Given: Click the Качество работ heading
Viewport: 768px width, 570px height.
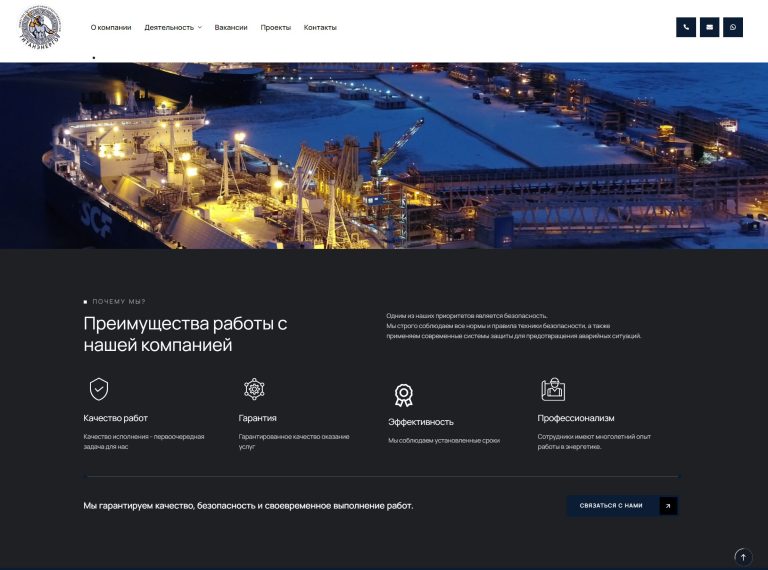Looking at the screenshot, I should pos(116,418).
